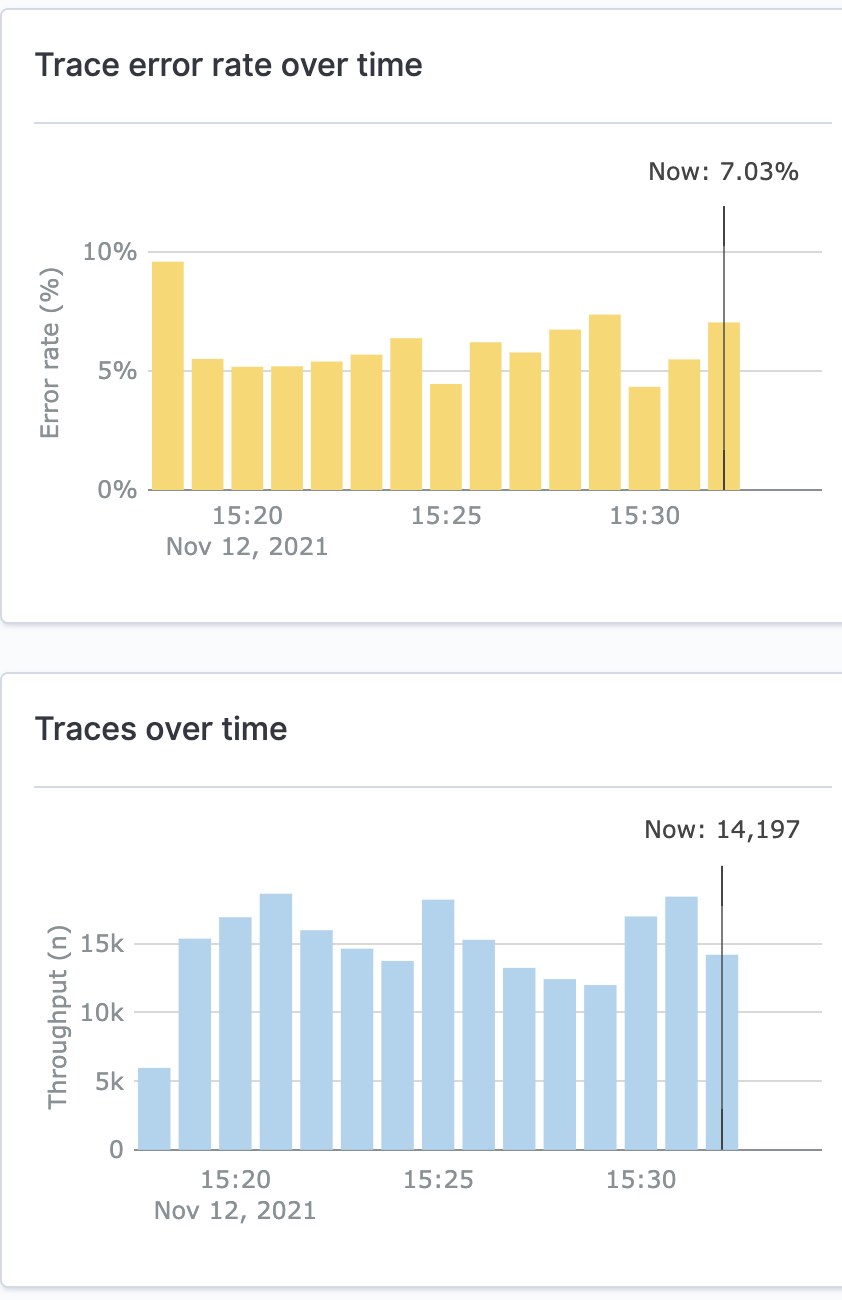This screenshot has height=1300, width=842.
Task: Click the 10% gridline label on error chart
Action: (x=110, y=251)
